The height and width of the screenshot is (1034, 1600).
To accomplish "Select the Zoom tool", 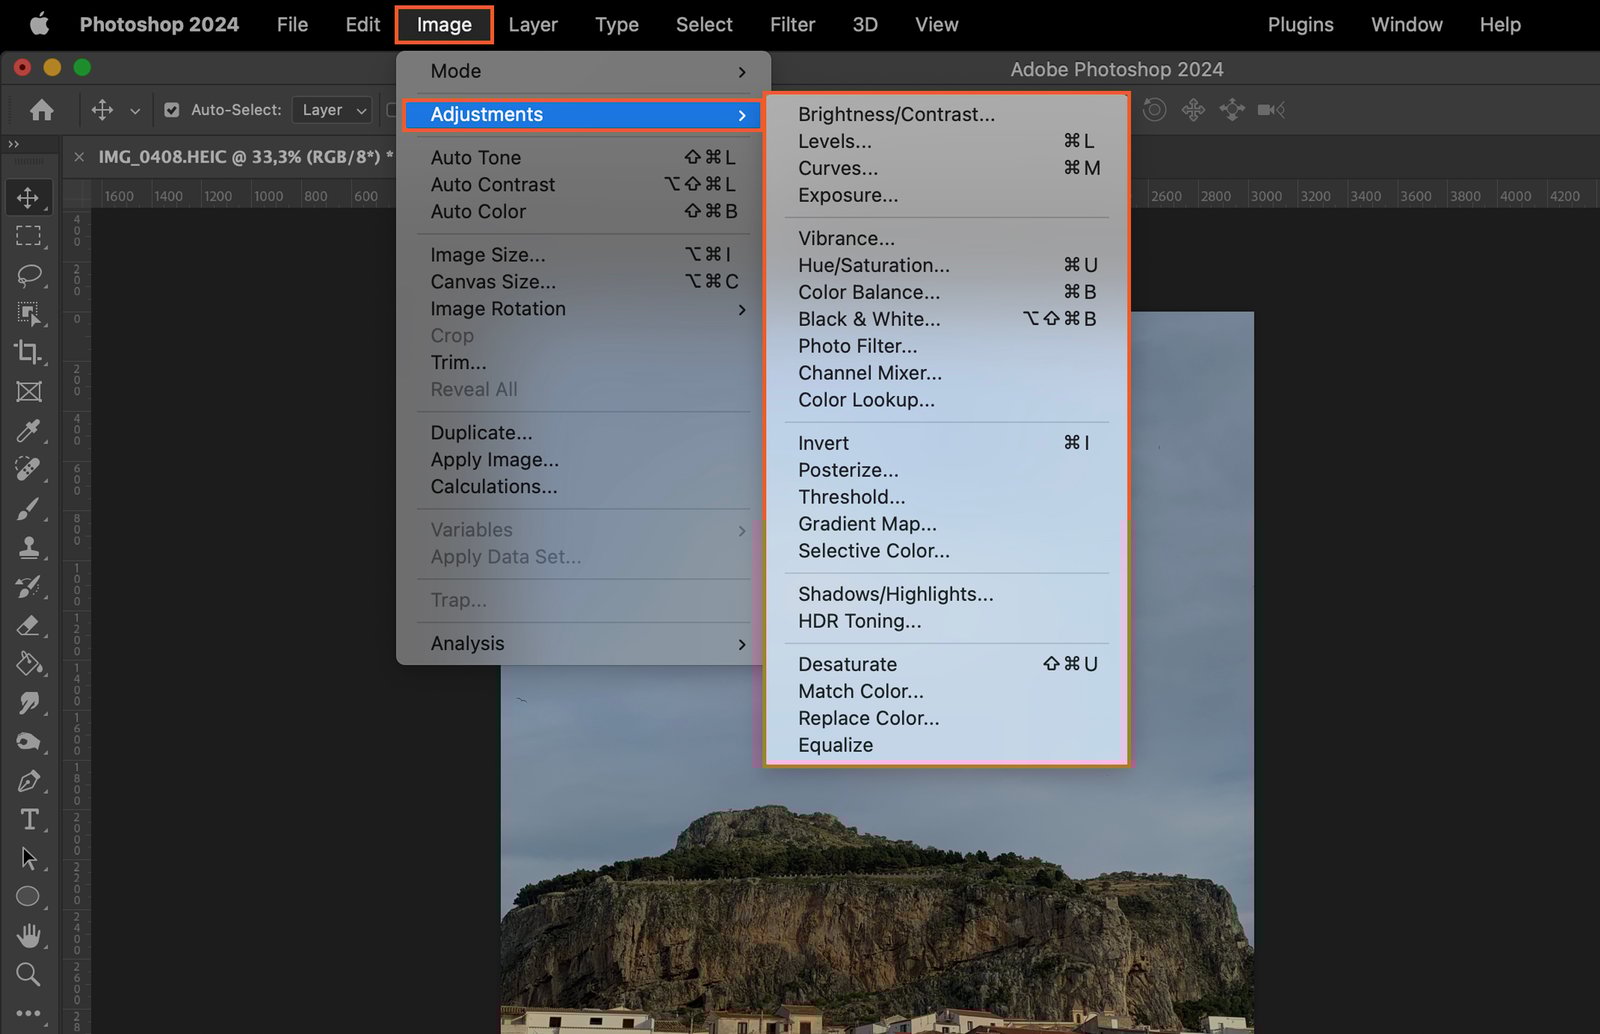I will click(x=28, y=974).
